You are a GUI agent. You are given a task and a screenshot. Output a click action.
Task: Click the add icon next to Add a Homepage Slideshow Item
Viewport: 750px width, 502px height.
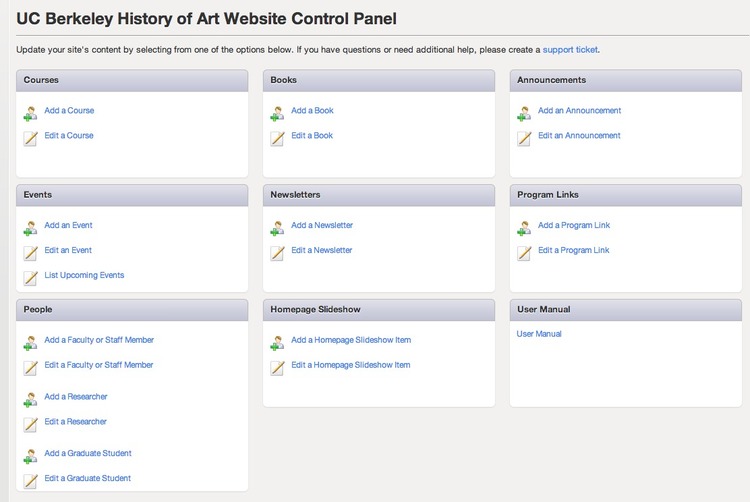[277, 343]
